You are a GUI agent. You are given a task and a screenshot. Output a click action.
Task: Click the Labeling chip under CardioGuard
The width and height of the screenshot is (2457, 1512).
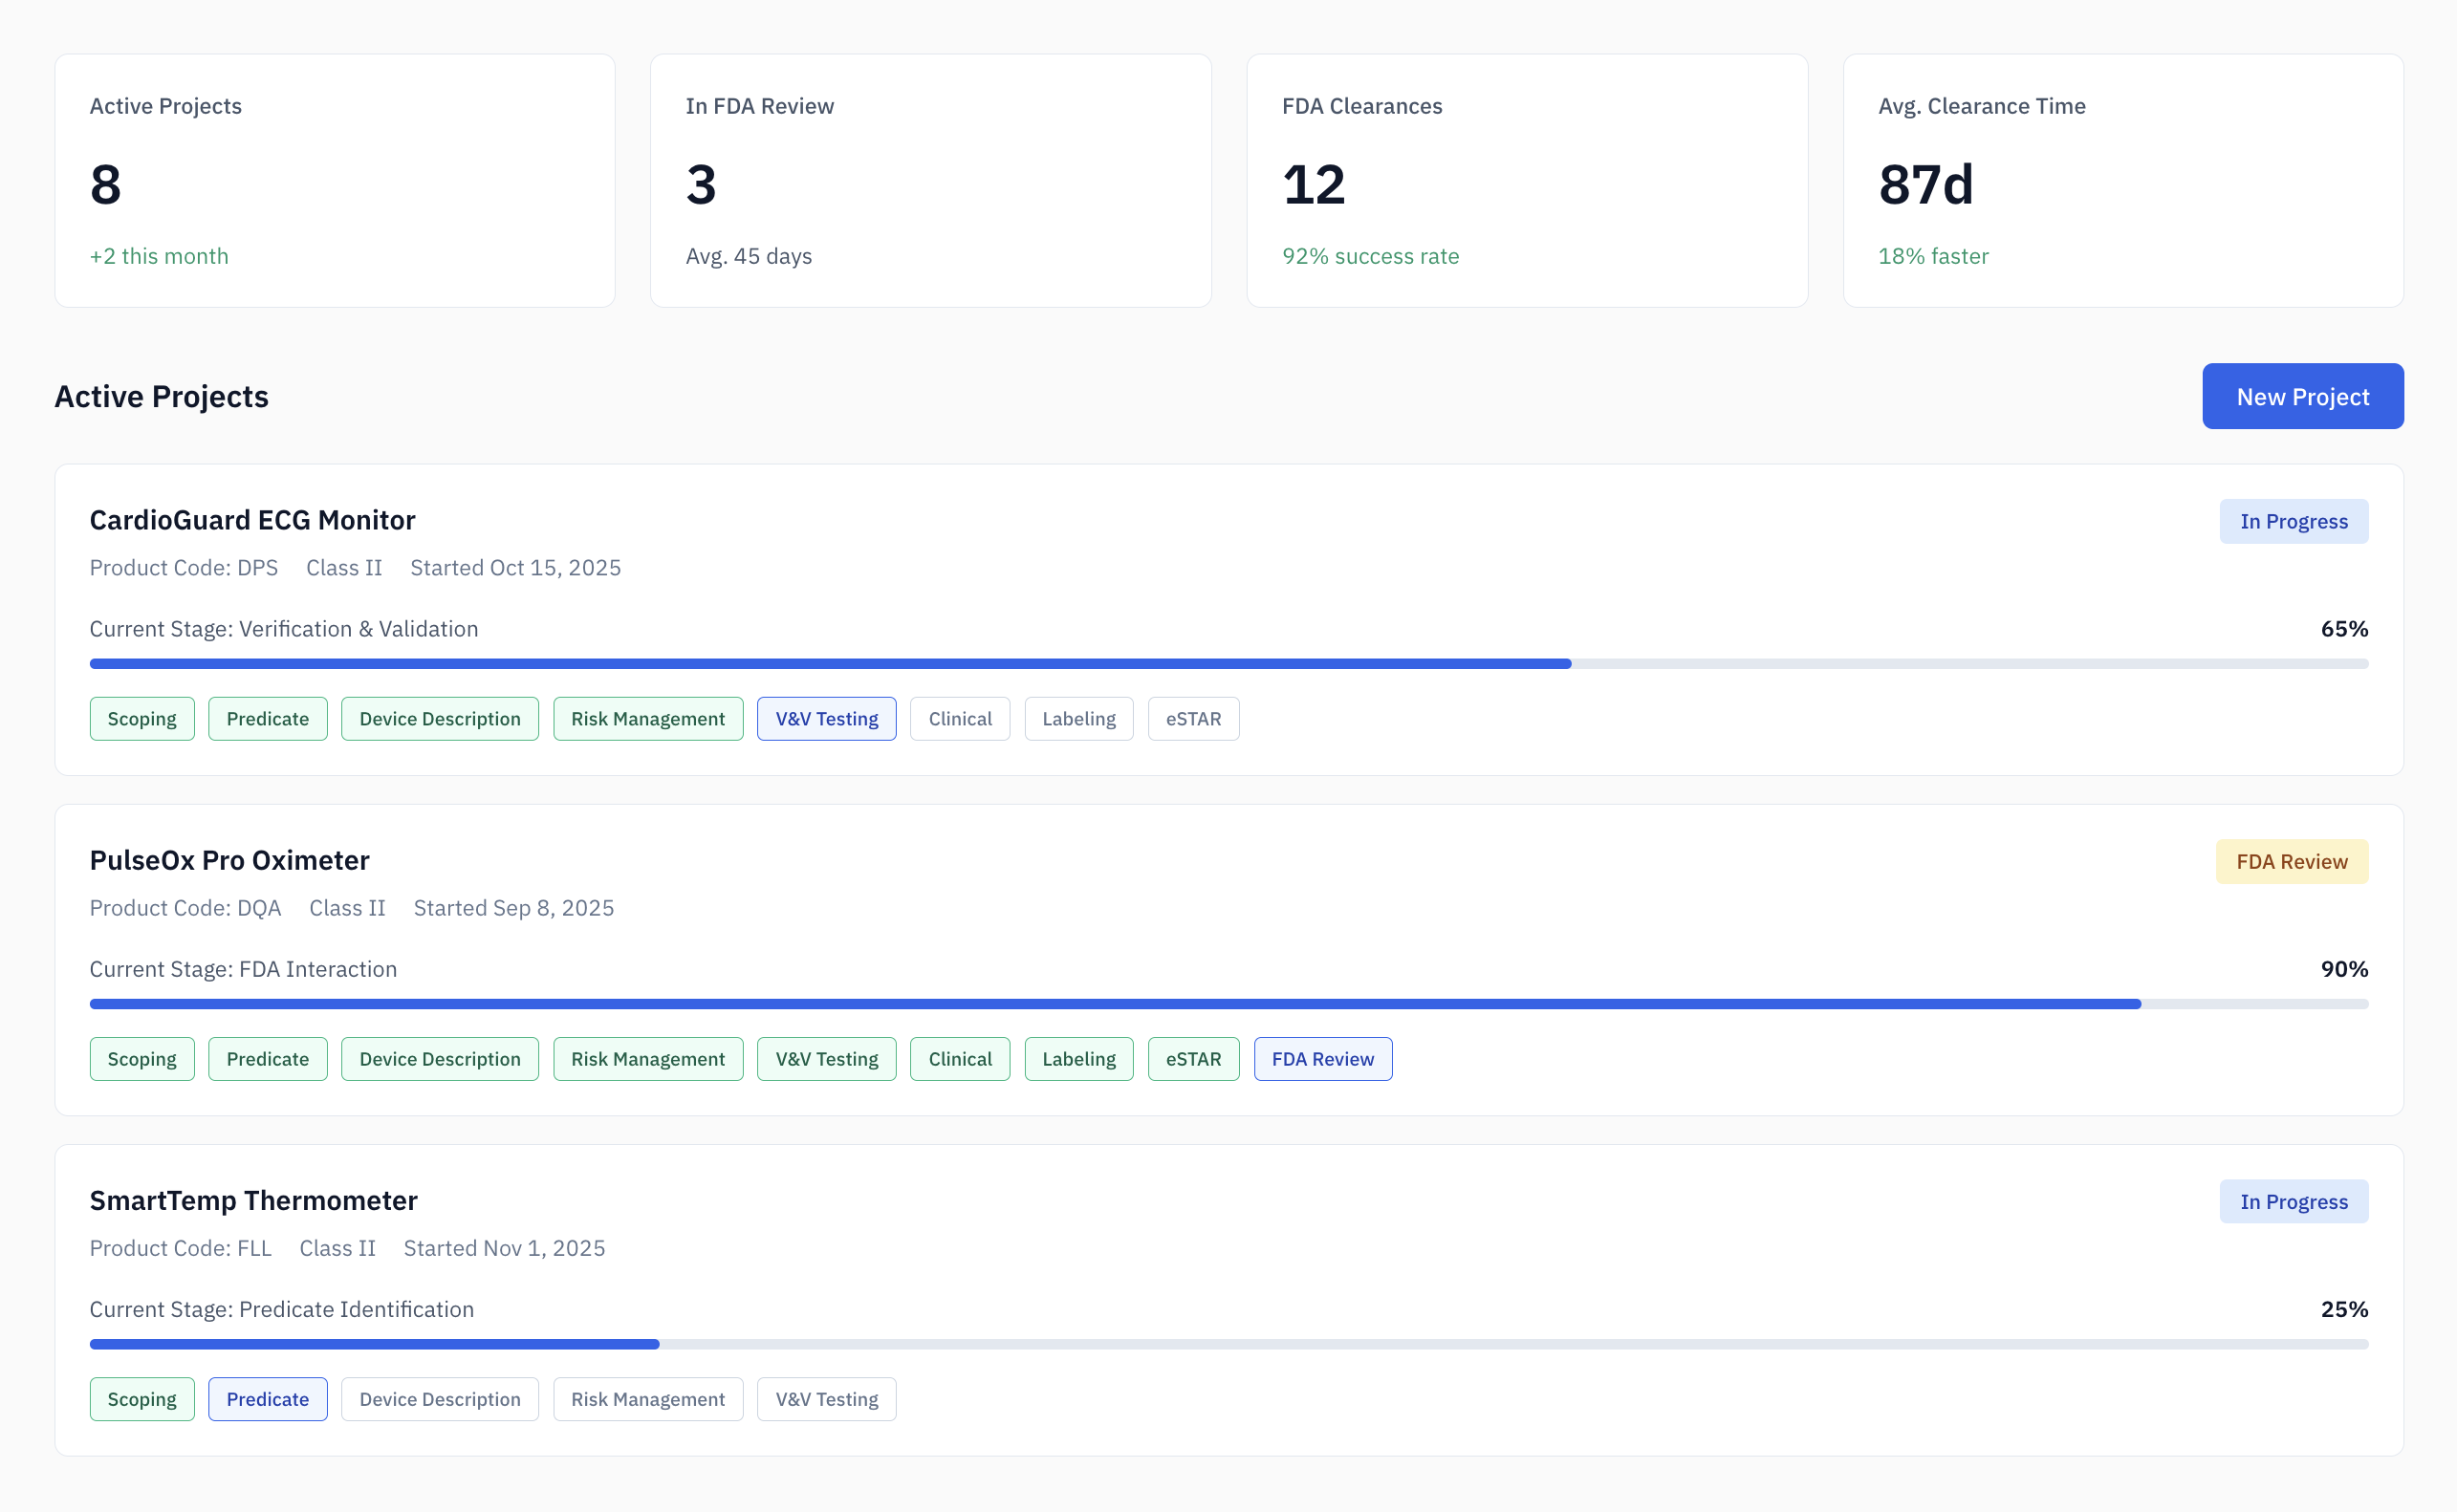[x=1078, y=718]
